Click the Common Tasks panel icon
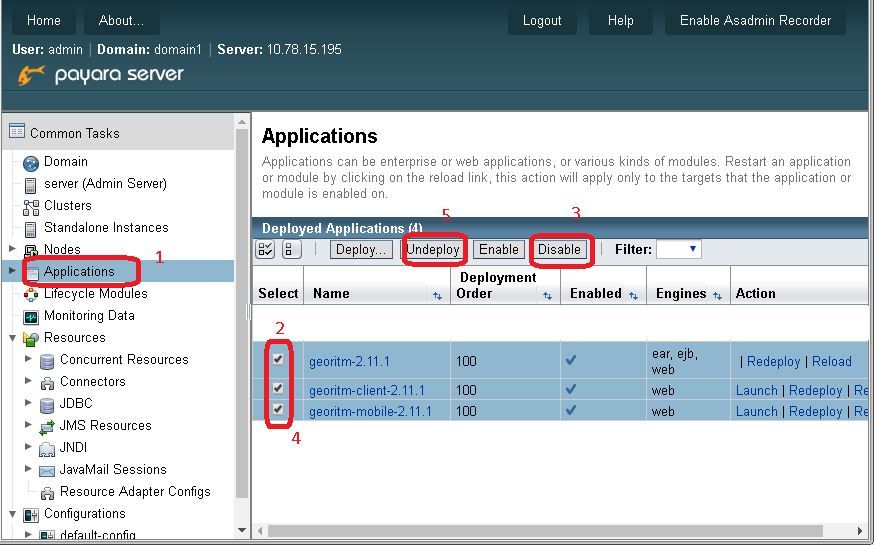Screen dimensions: 874x545 (x=17, y=132)
